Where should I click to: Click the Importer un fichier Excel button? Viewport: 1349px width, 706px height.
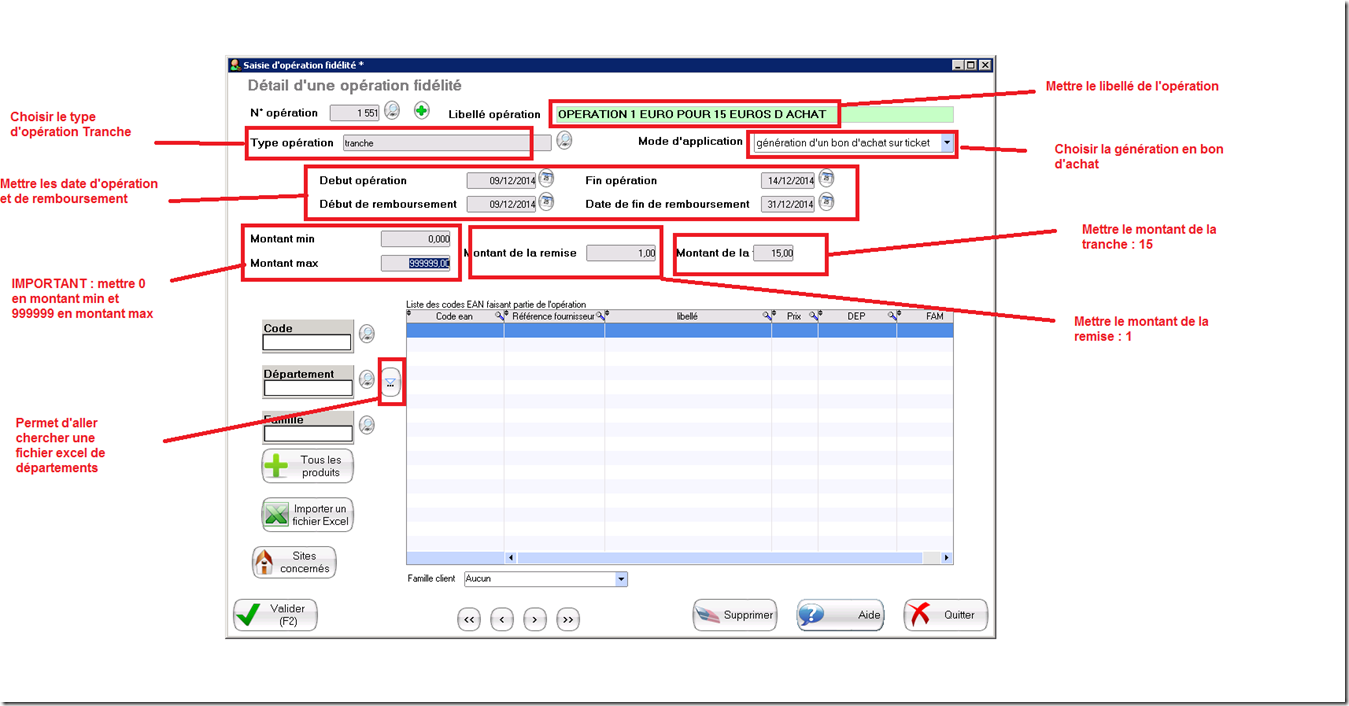(x=308, y=515)
